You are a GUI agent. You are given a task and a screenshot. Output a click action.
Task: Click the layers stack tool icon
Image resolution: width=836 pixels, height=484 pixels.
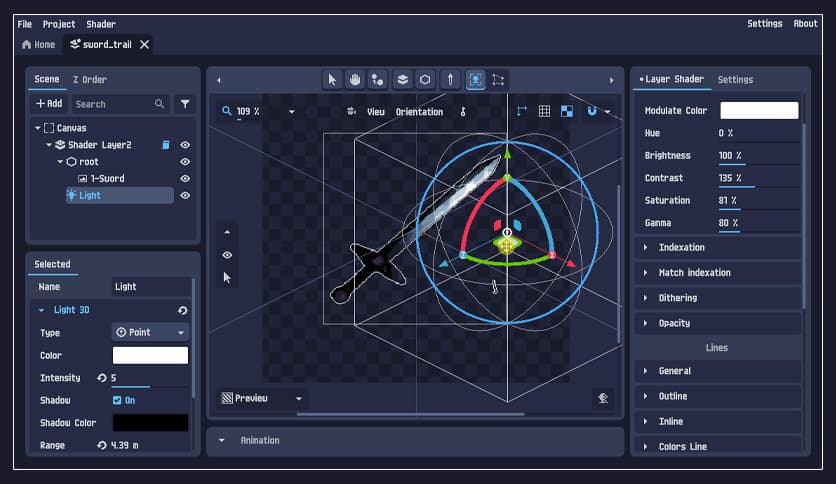(402, 79)
